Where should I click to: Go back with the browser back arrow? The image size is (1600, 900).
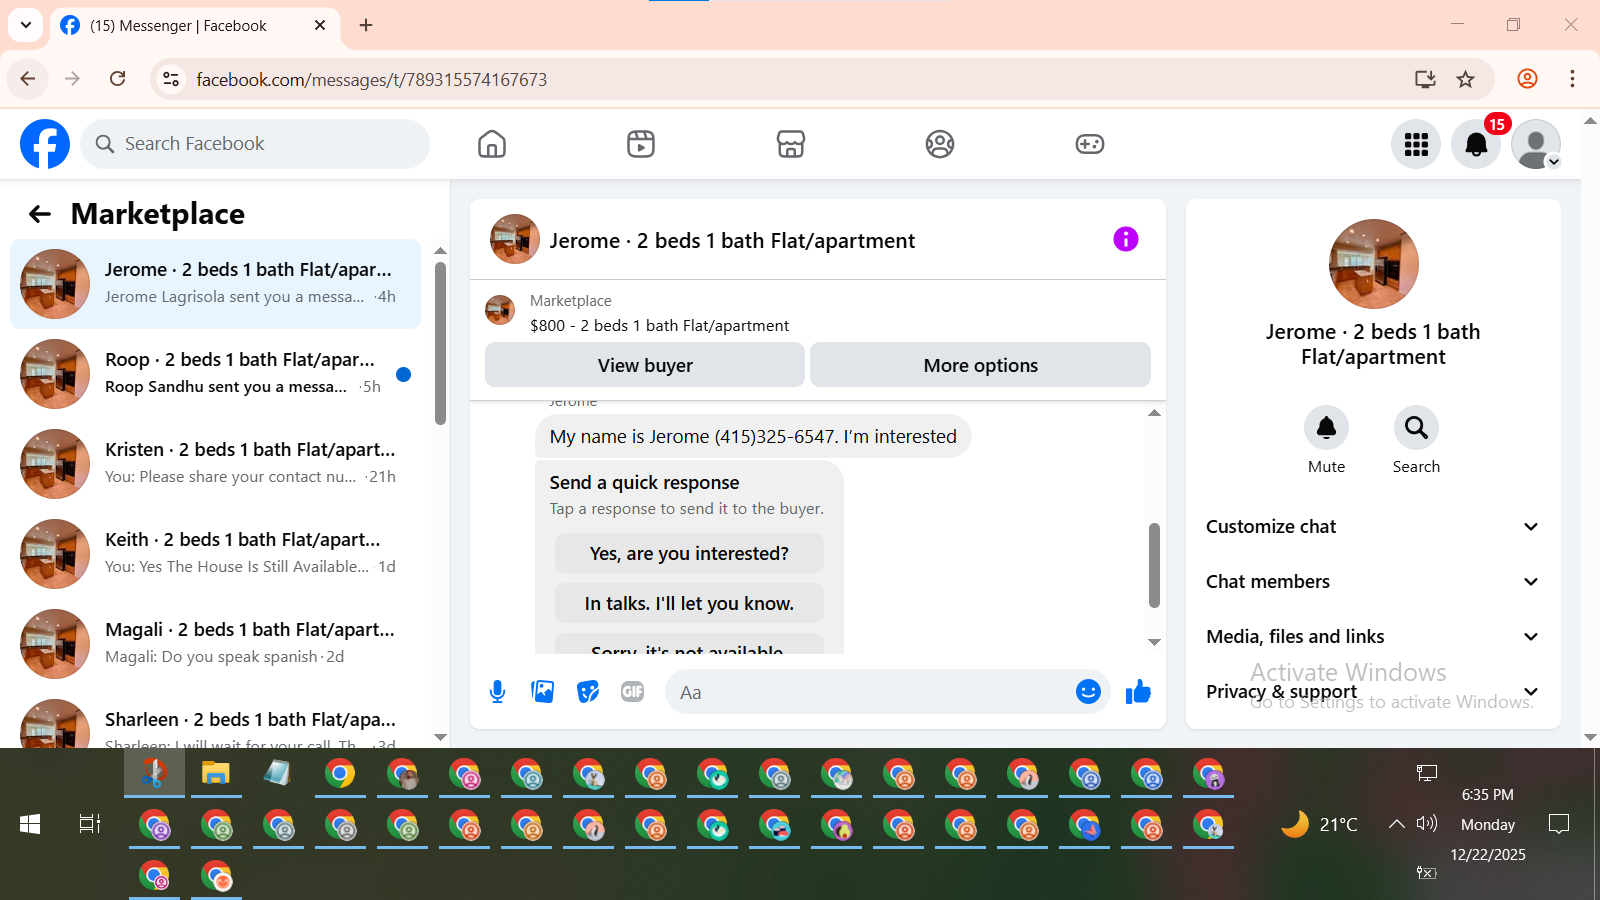coord(28,79)
